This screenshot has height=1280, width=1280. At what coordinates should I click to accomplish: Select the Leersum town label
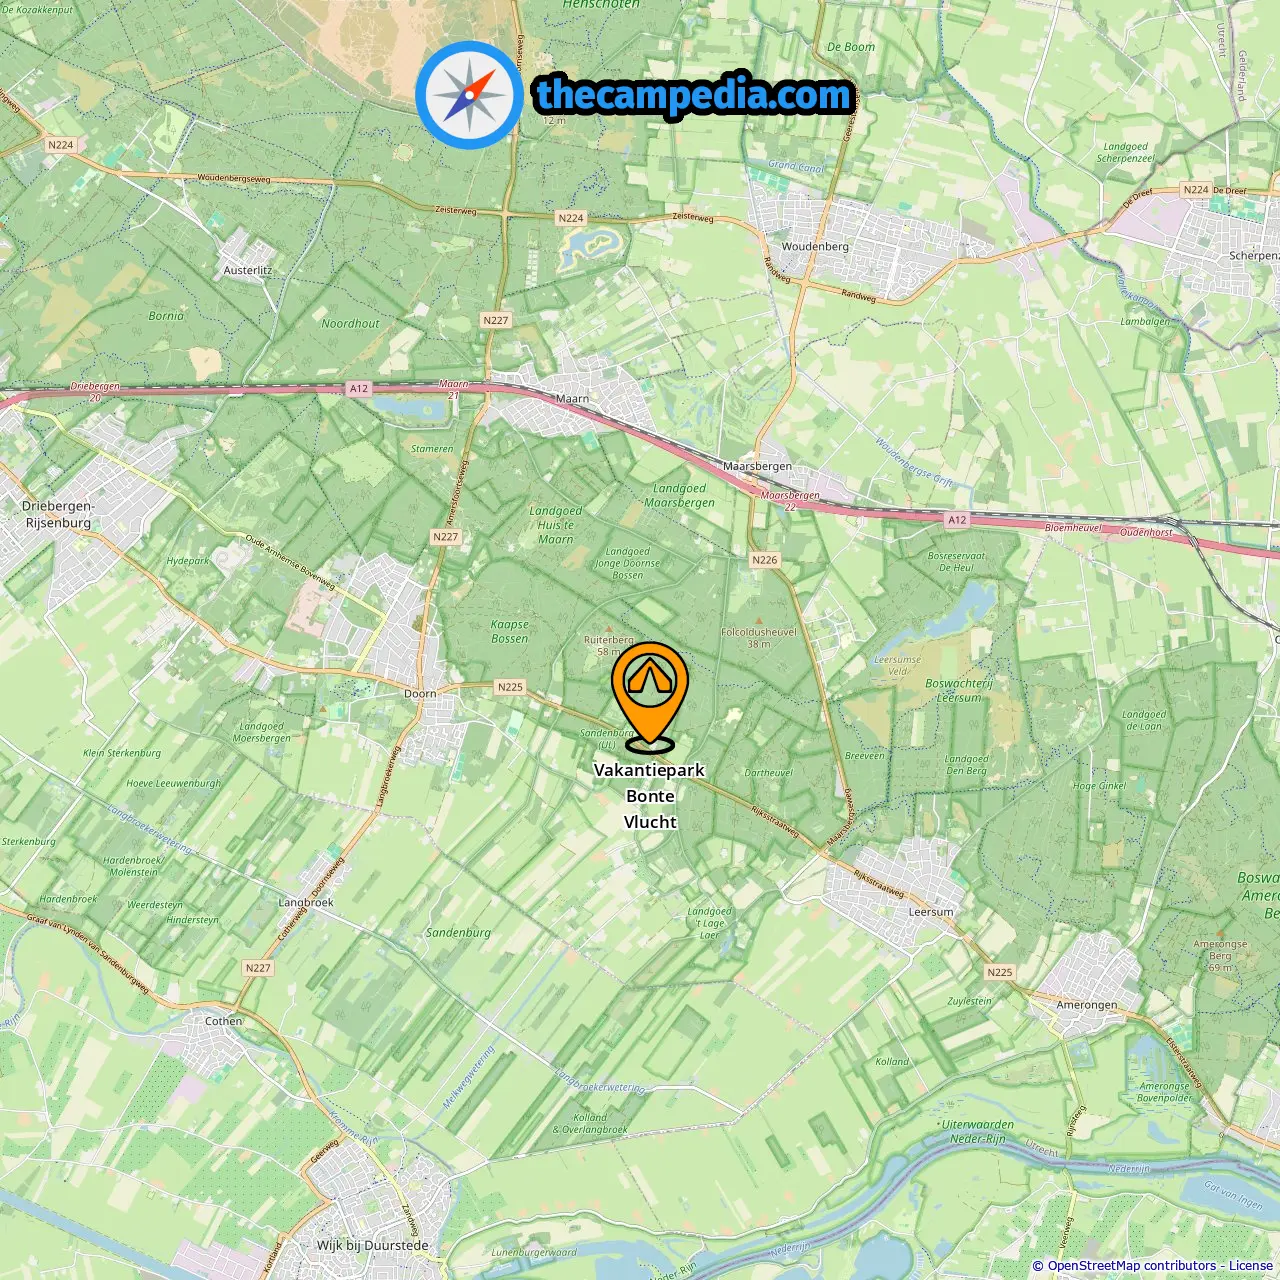pos(931,912)
